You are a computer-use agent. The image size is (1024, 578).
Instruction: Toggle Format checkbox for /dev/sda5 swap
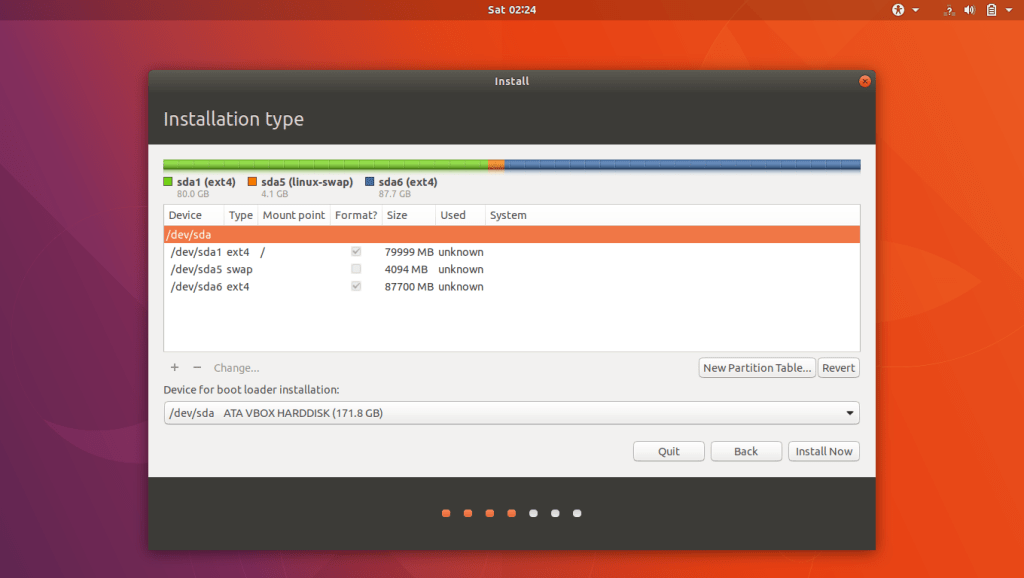[356, 269]
